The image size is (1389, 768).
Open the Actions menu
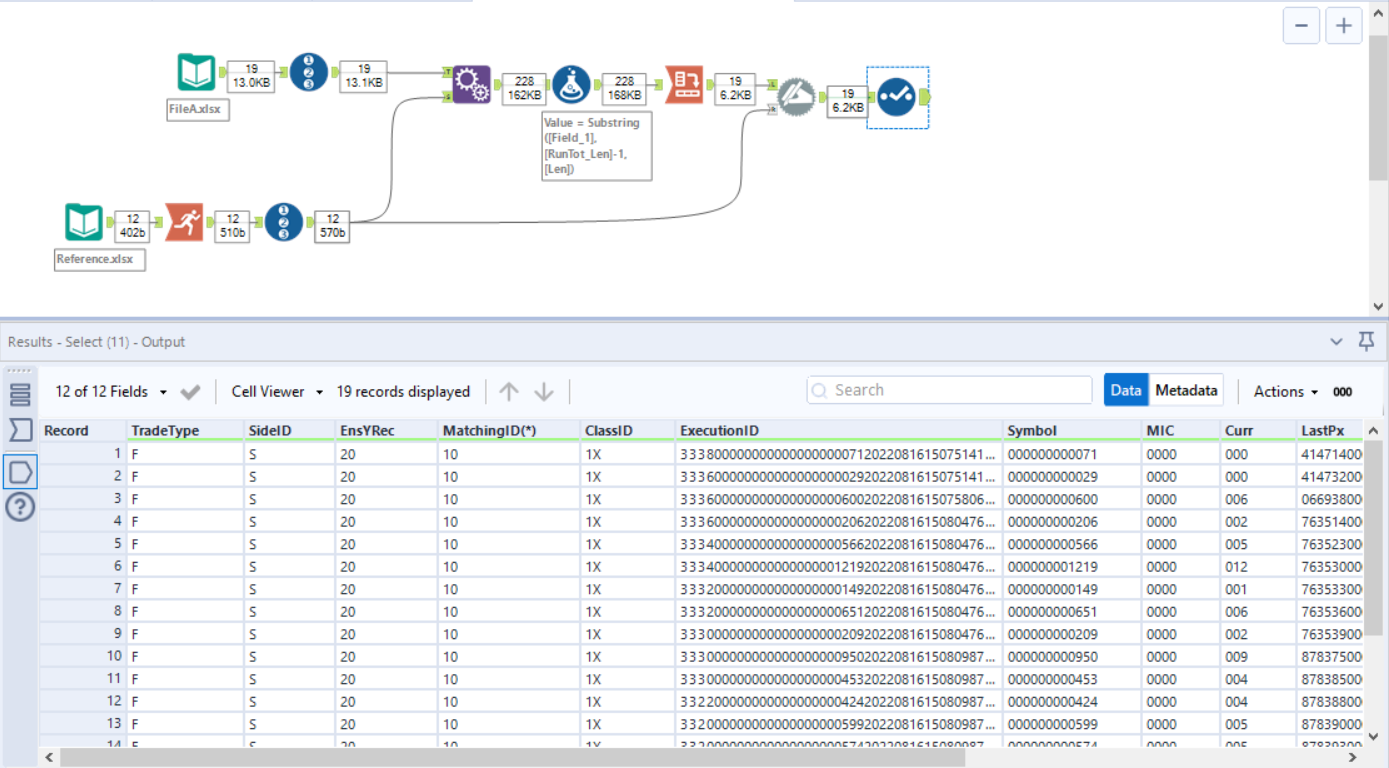click(x=1283, y=391)
